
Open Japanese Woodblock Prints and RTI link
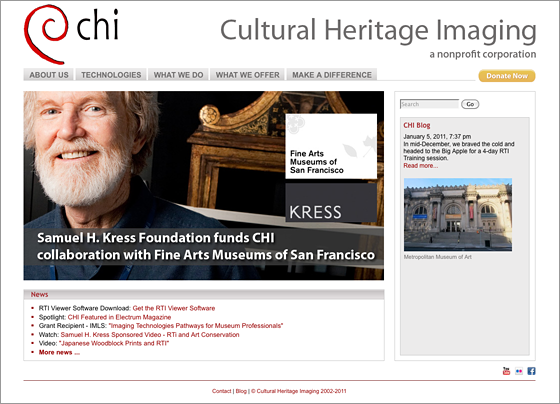click(x=114, y=343)
